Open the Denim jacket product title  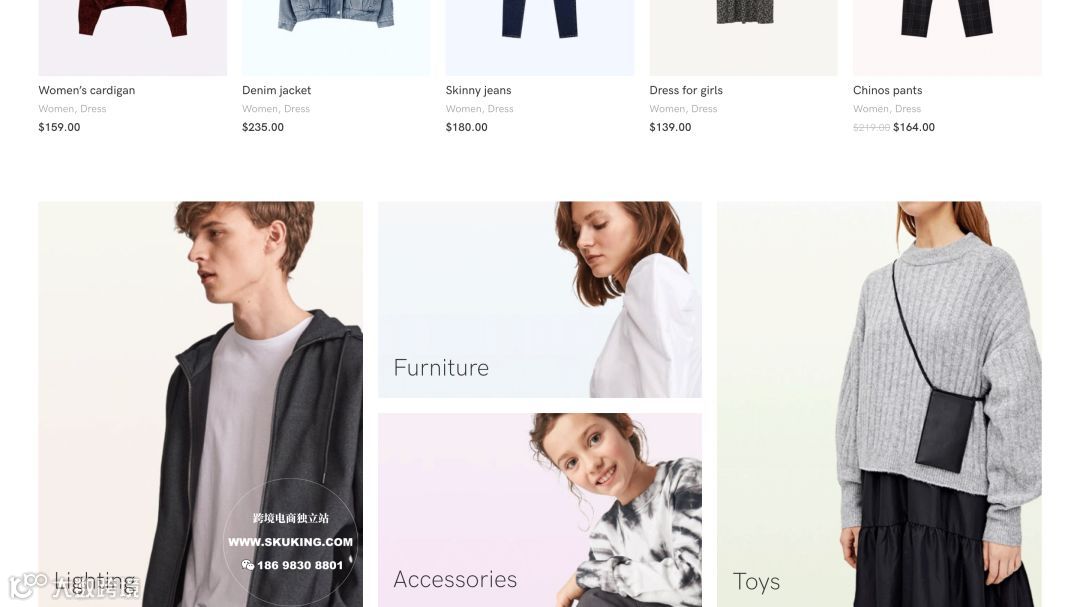(x=276, y=90)
